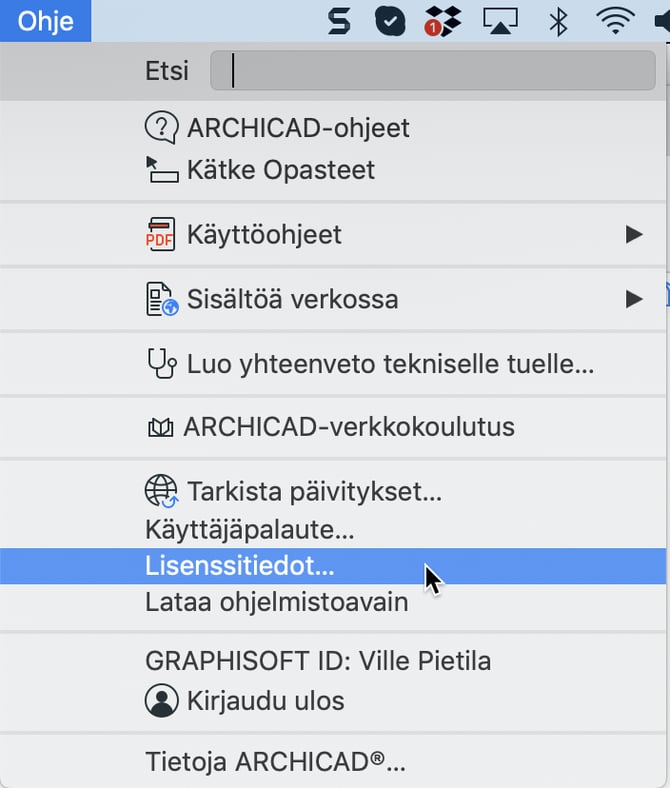Image resolution: width=670 pixels, height=788 pixels.
Task: Click the book icon for ARCHICAD-verkkokoulutus
Action: point(161,428)
